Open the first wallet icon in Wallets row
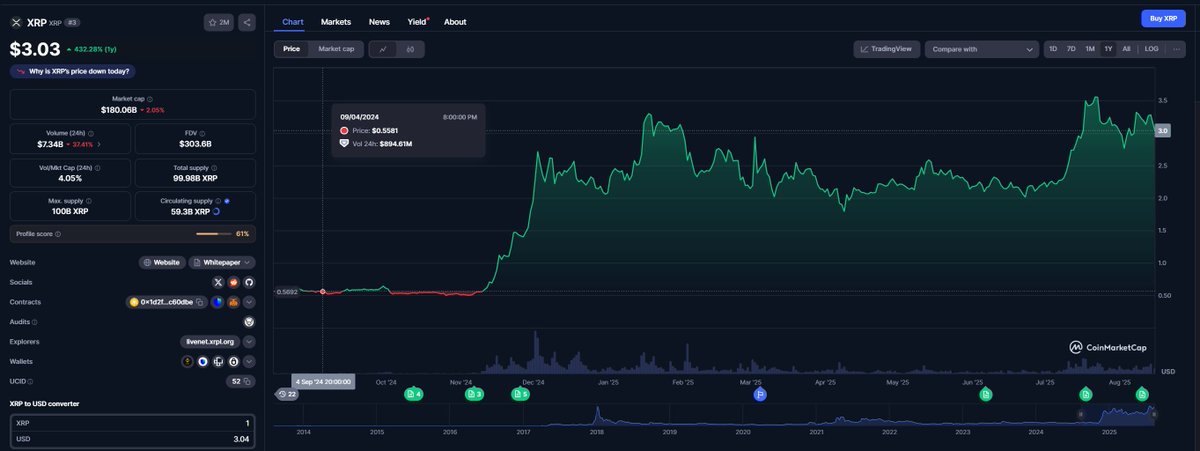This screenshot has width=1200, height=451. coord(187,361)
